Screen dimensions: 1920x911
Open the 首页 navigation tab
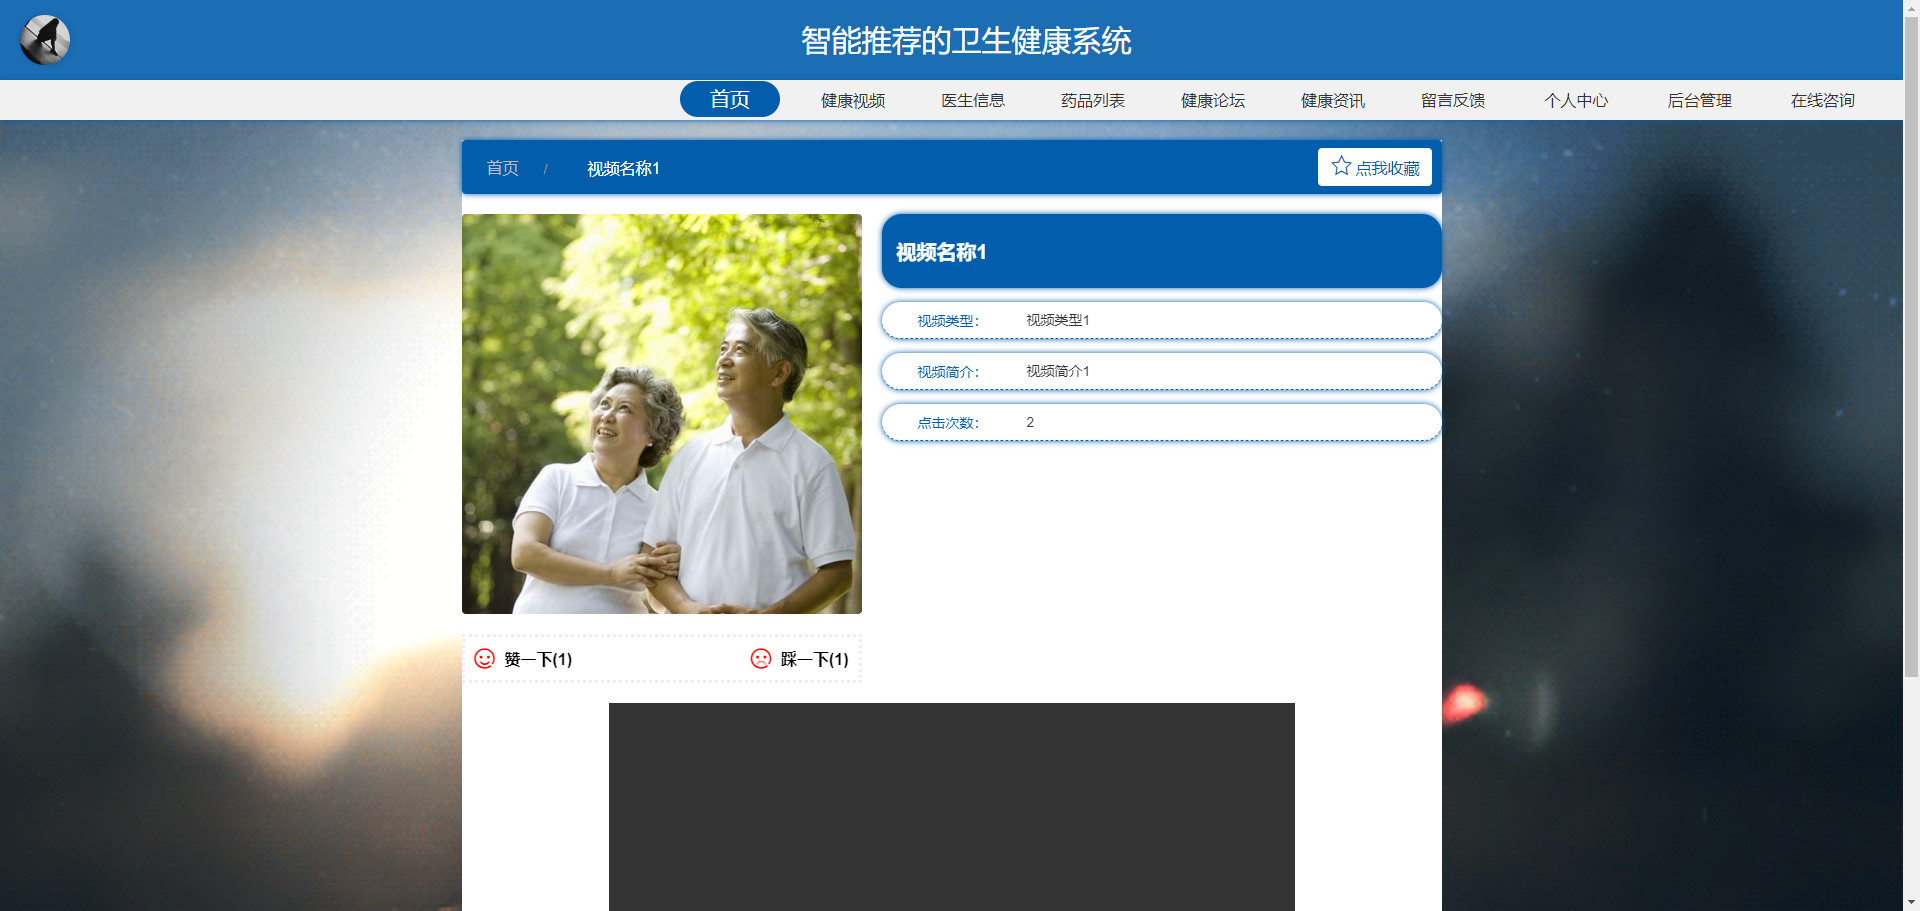[730, 99]
